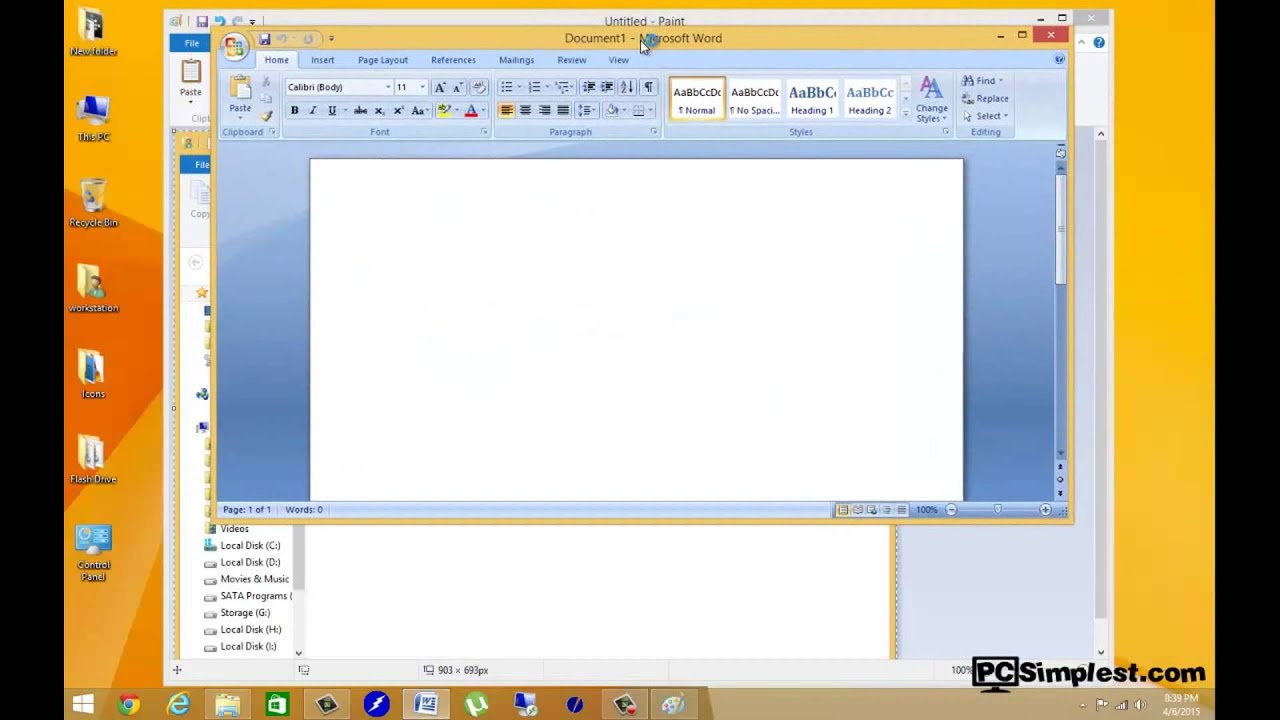Apply the Heading 2 style

click(869, 99)
